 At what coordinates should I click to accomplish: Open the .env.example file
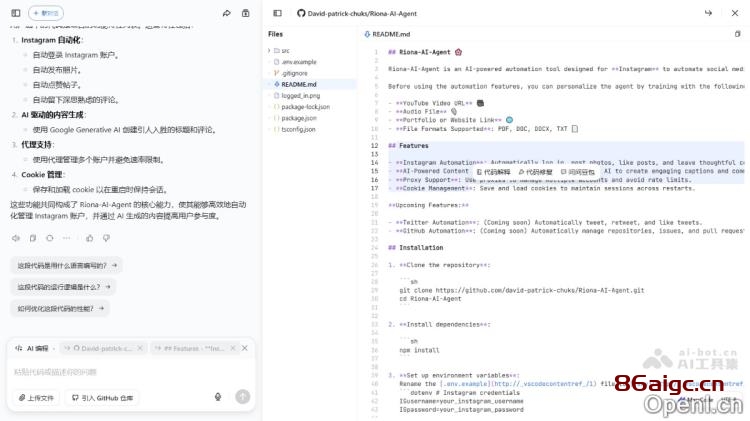pyautogui.click(x=299, y=62)
